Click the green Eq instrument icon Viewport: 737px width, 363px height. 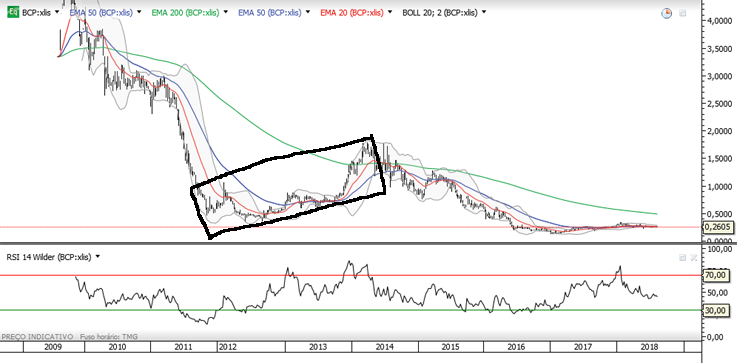click(14, 13)
